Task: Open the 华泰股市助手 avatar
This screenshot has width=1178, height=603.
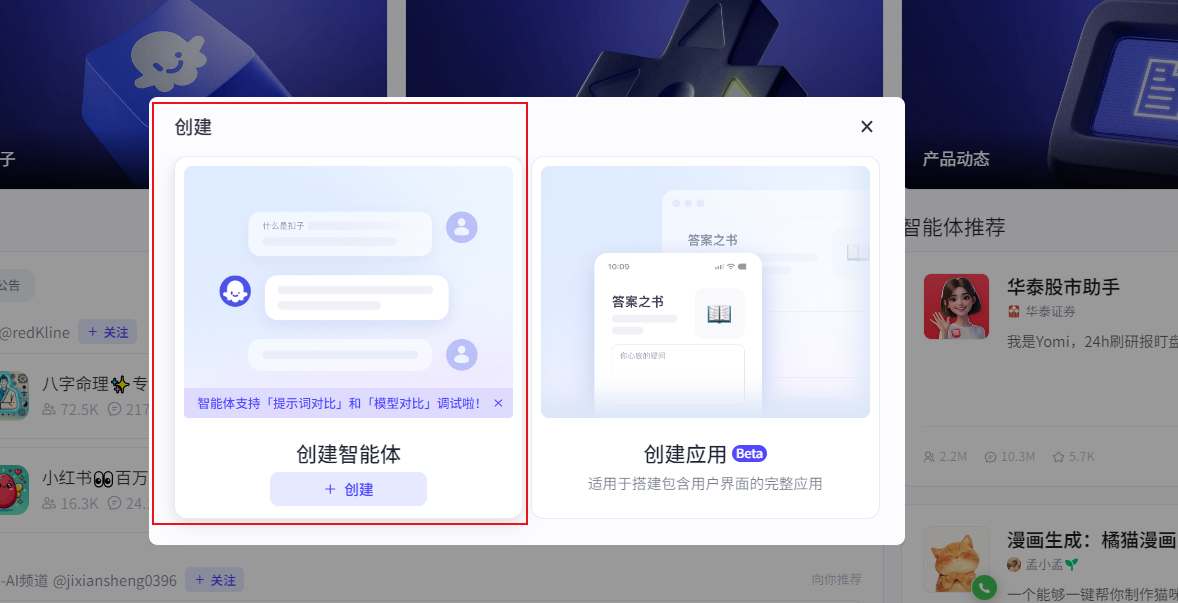Action: coord(956,306)
